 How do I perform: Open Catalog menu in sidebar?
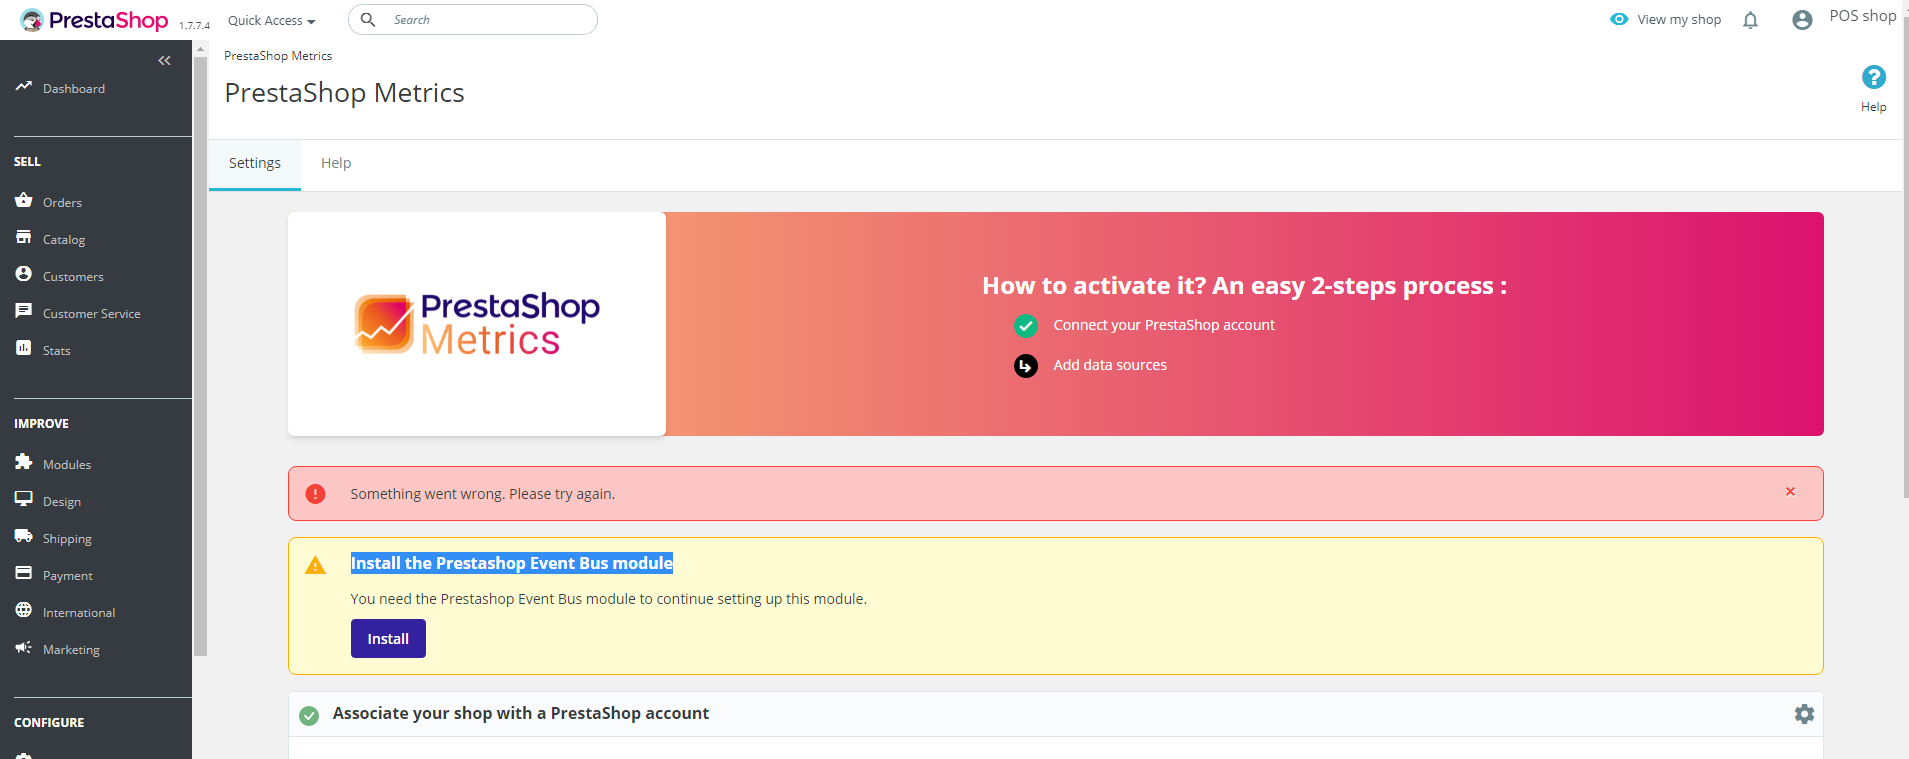64,240
